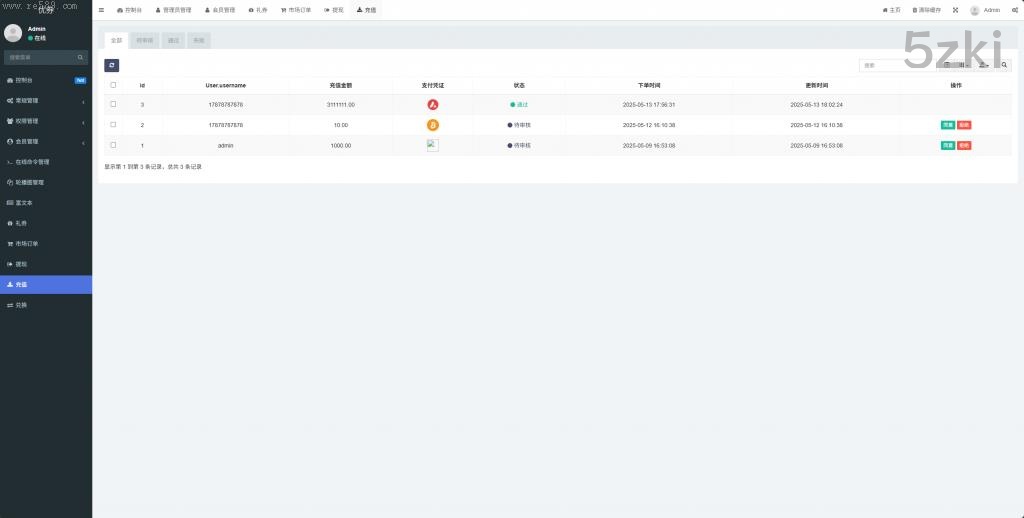Open the export dropdown in table toolbar

pyautogui.click(x=984, y=65)
